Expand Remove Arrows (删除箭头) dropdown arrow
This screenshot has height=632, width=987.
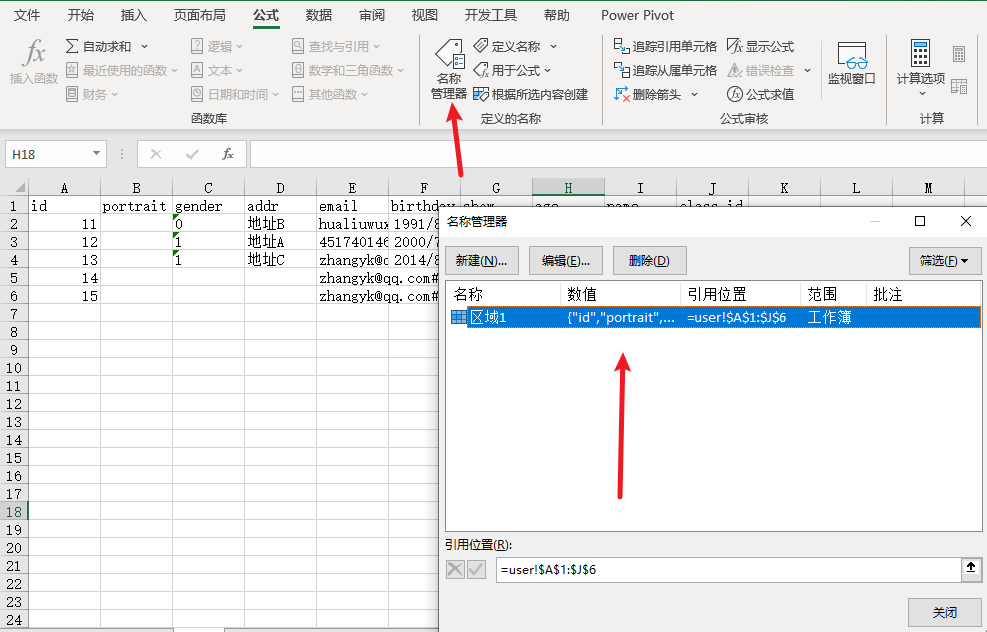point(694,94)
